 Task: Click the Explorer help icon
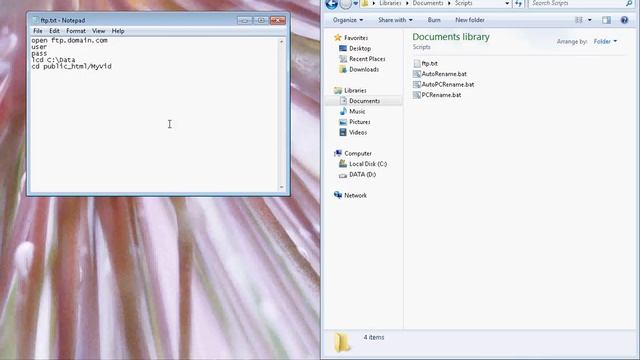tap(624, 20)
